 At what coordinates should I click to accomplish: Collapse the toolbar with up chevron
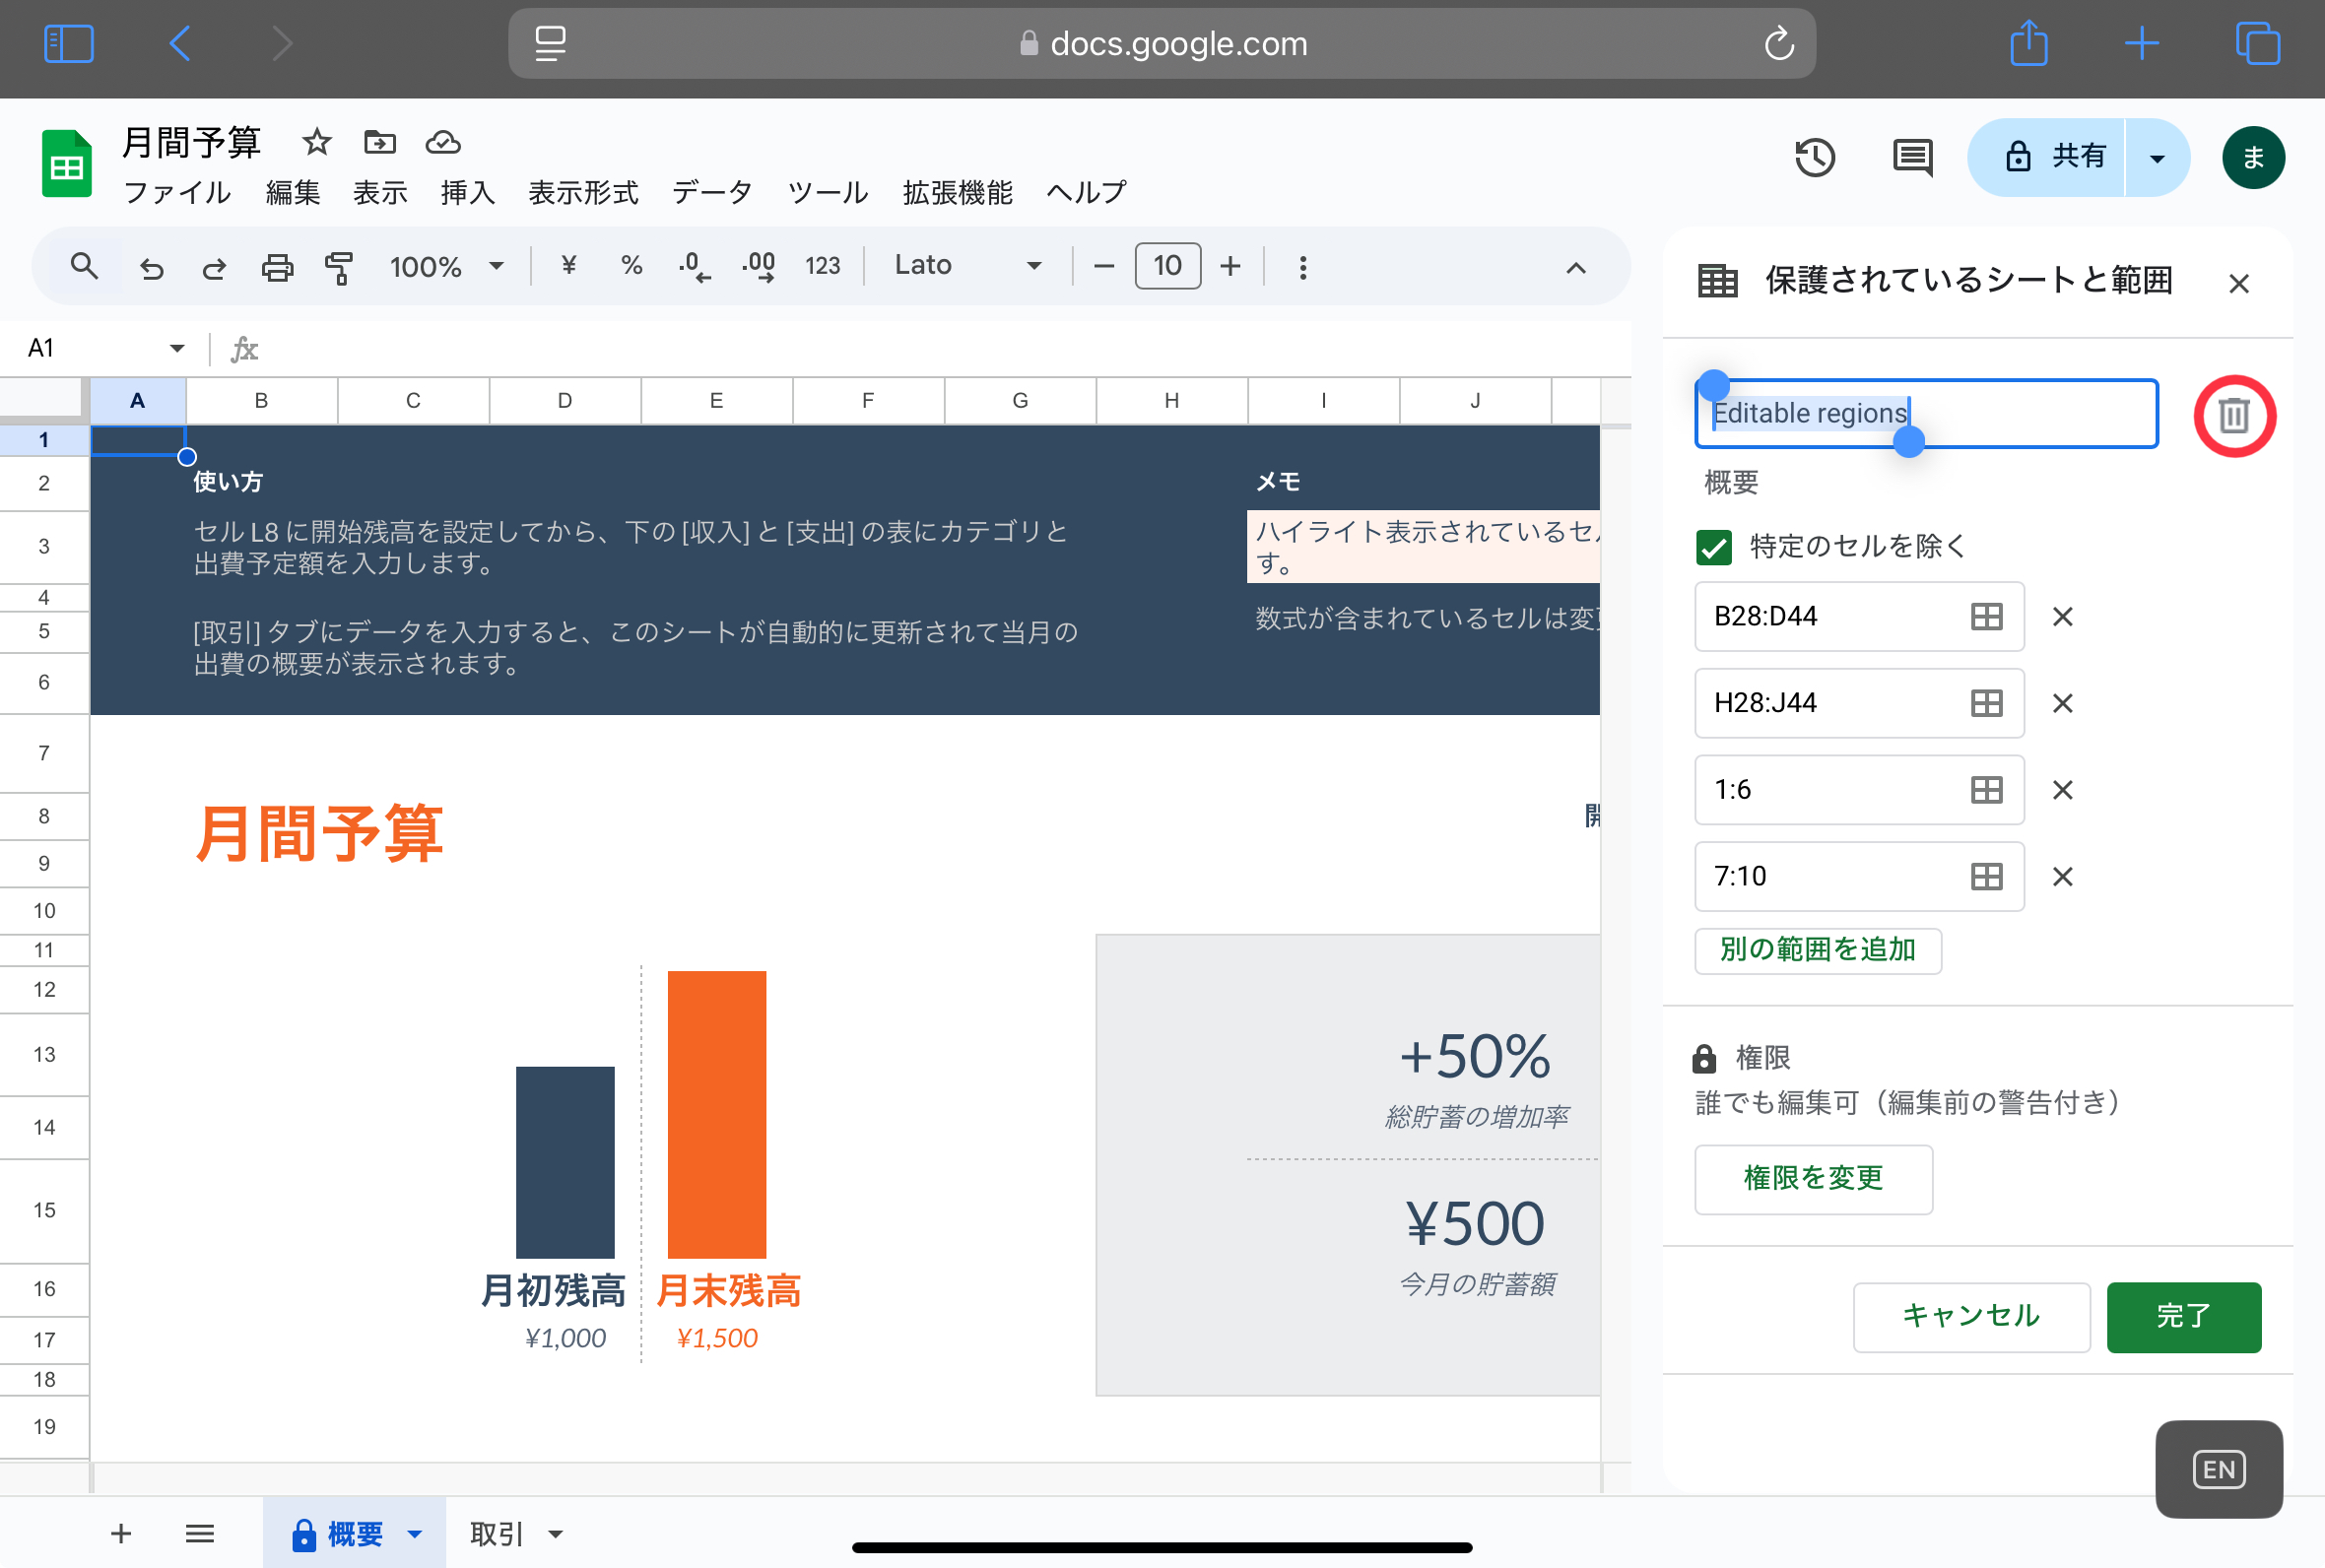[1575, 267]
